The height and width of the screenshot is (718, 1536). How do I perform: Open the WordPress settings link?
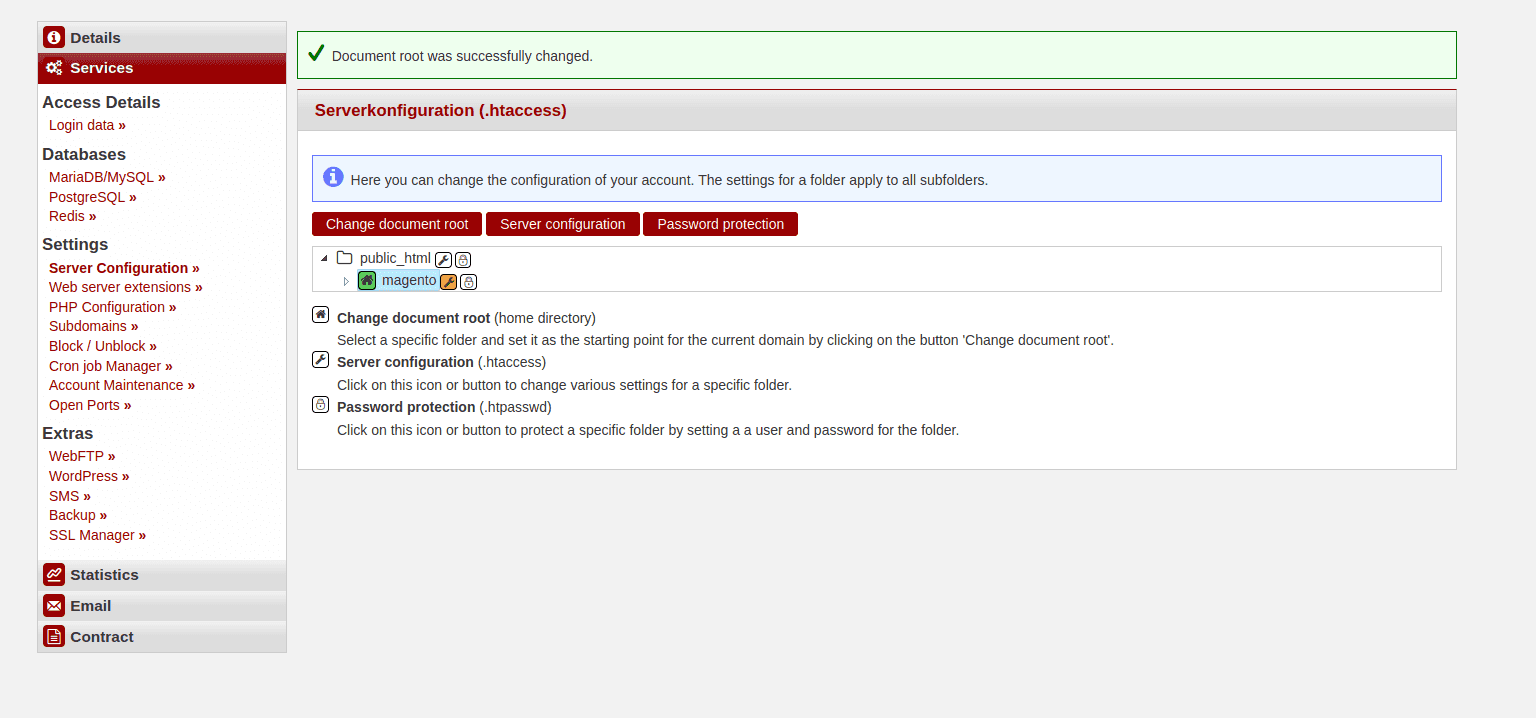click(x=88, y=476)
